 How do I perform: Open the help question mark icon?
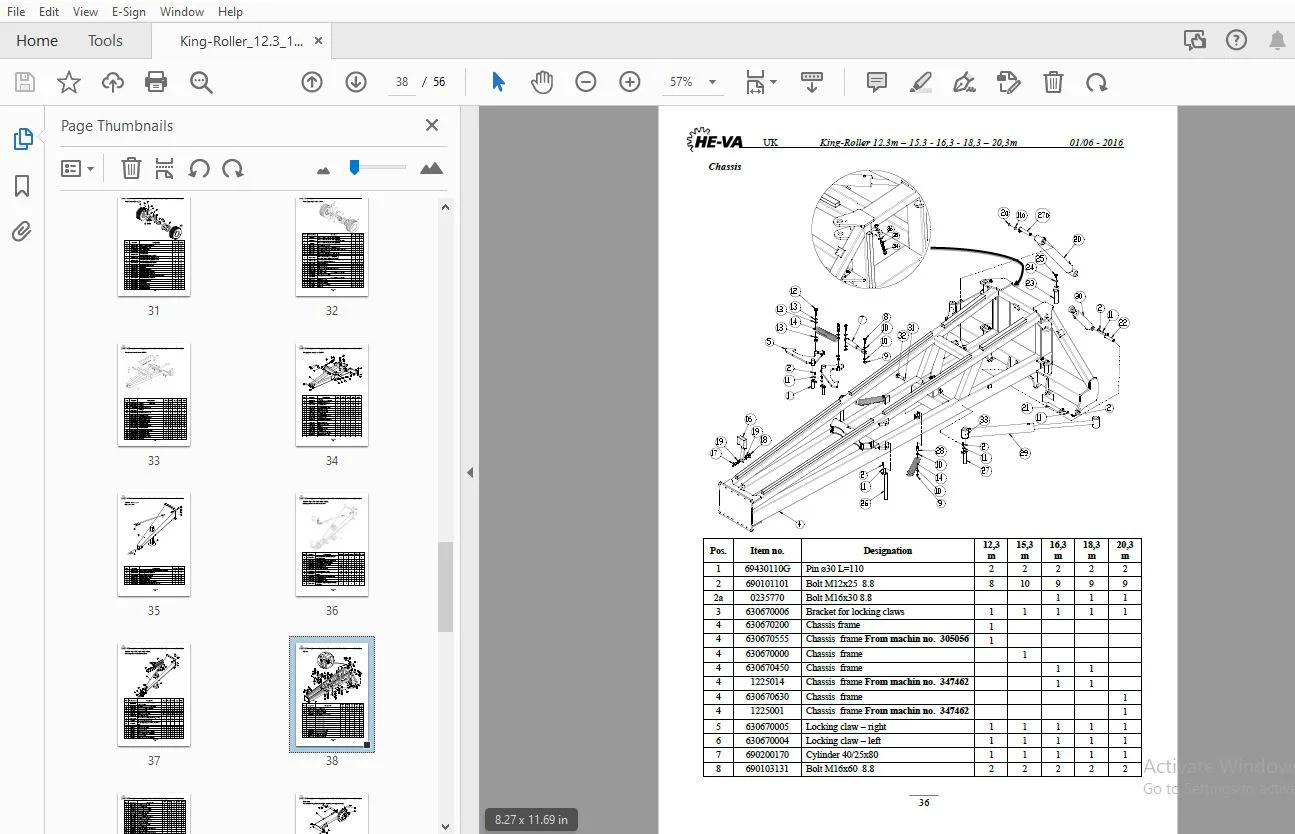[x=1236, y=41]
